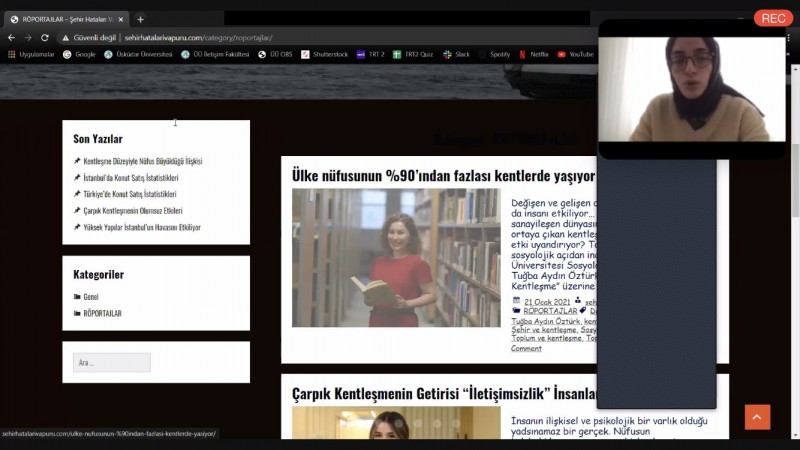Open 'İstanbul'da Konut Satış İstatistikleri' post
Image resolution: width=800 pixels, height=450 pixels.
(x=130, y=178)
